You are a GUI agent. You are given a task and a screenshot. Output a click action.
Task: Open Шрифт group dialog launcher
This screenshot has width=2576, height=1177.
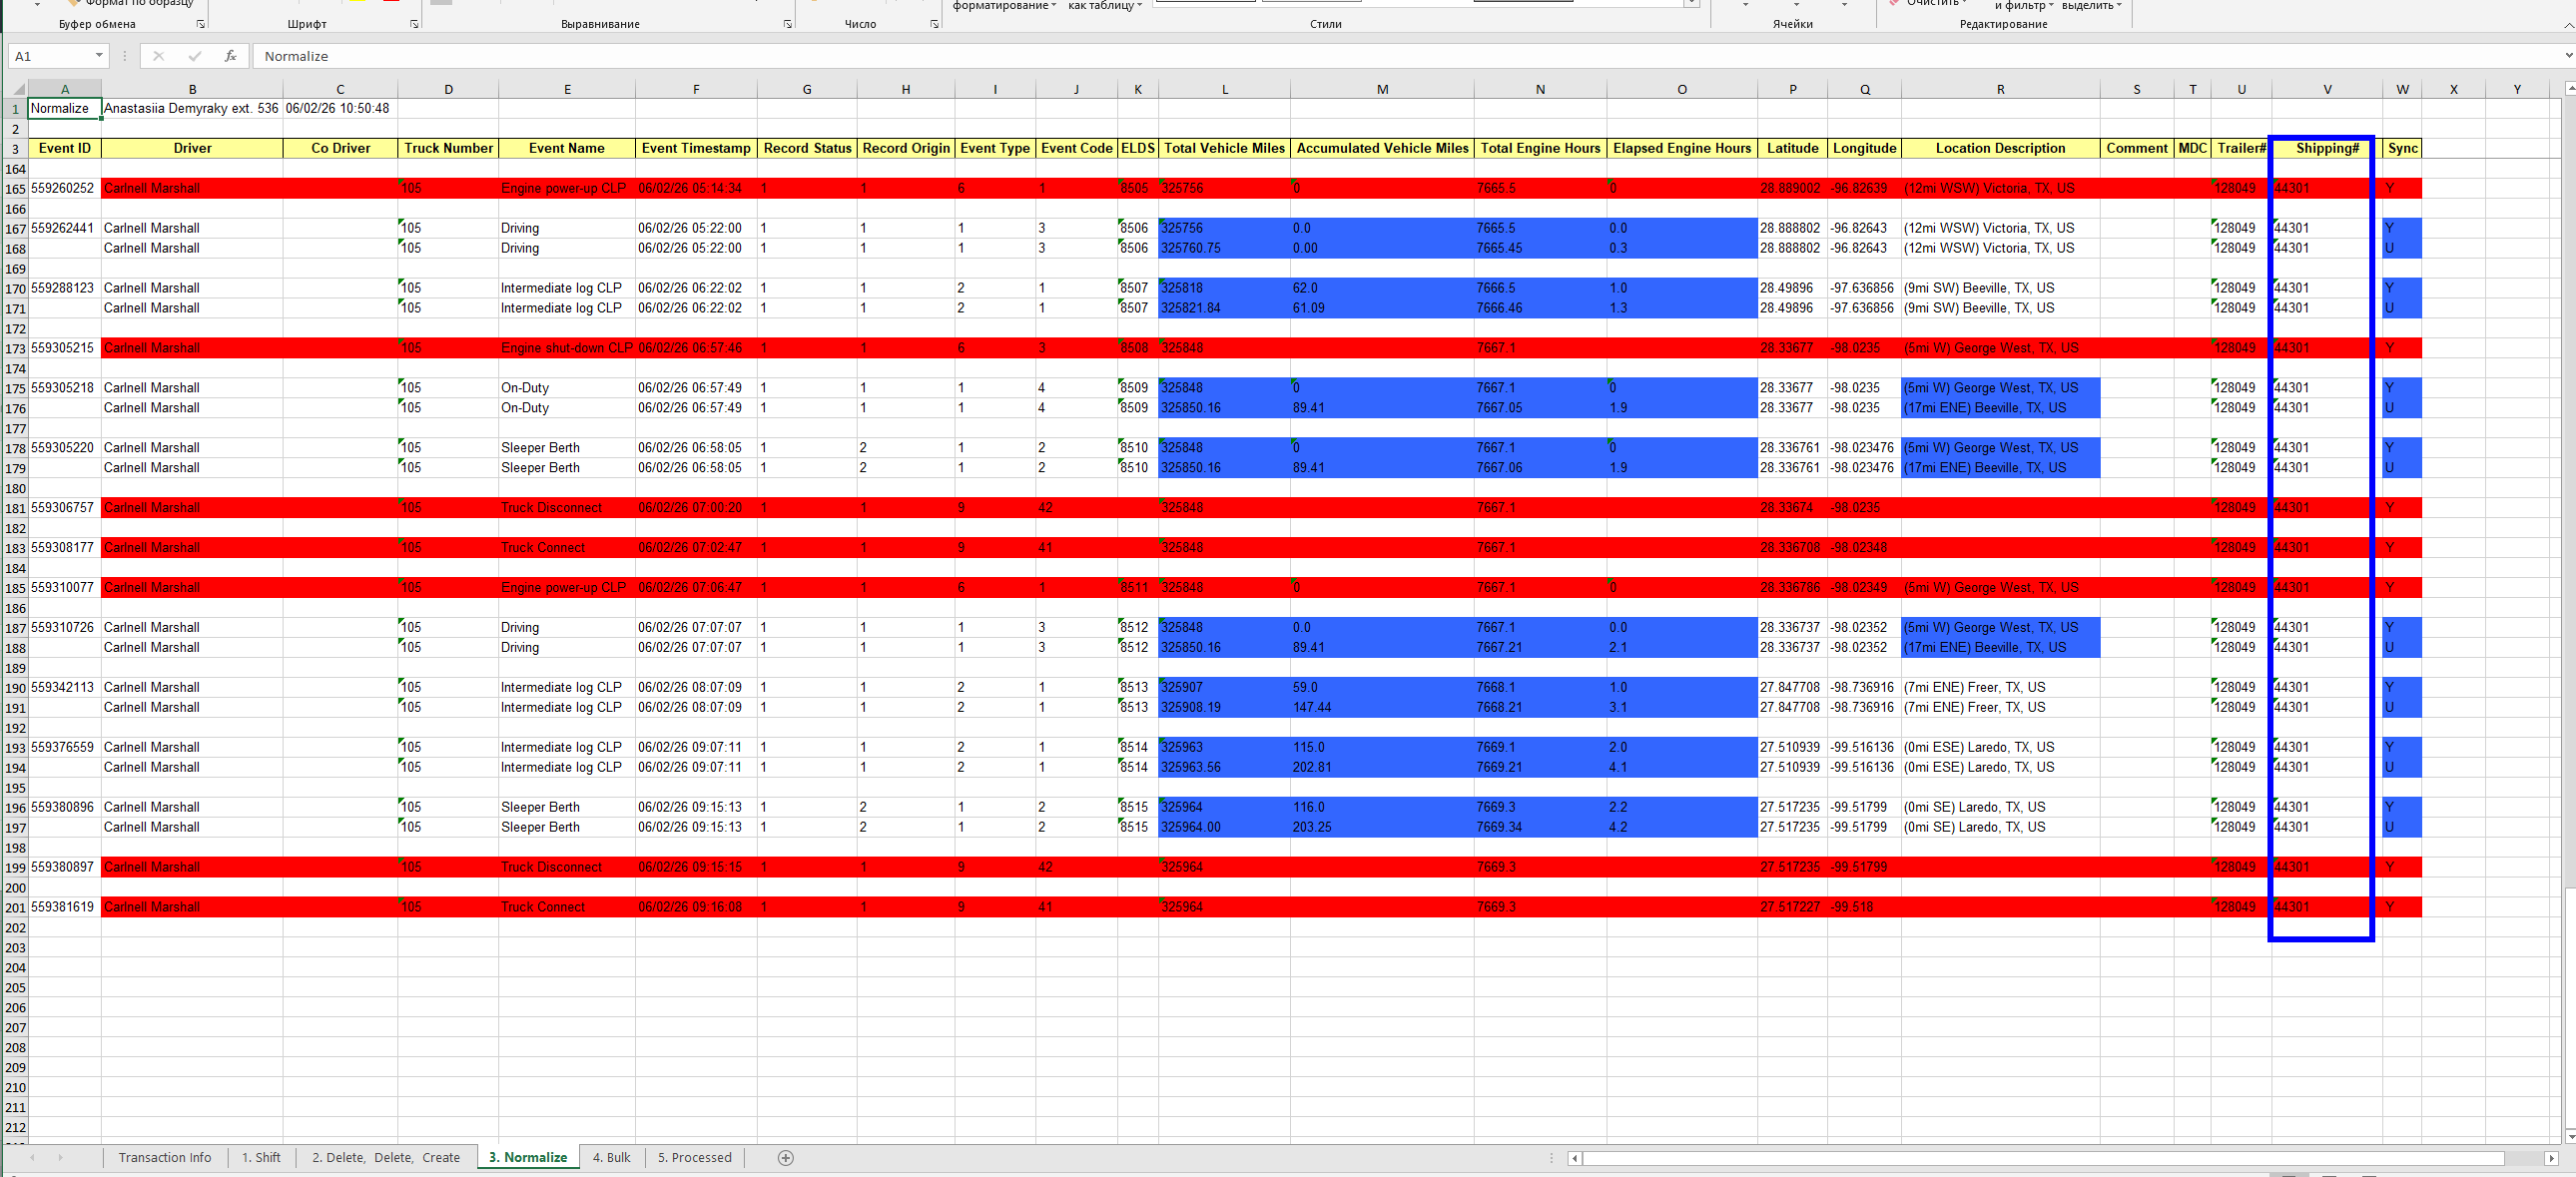(414, 24)
